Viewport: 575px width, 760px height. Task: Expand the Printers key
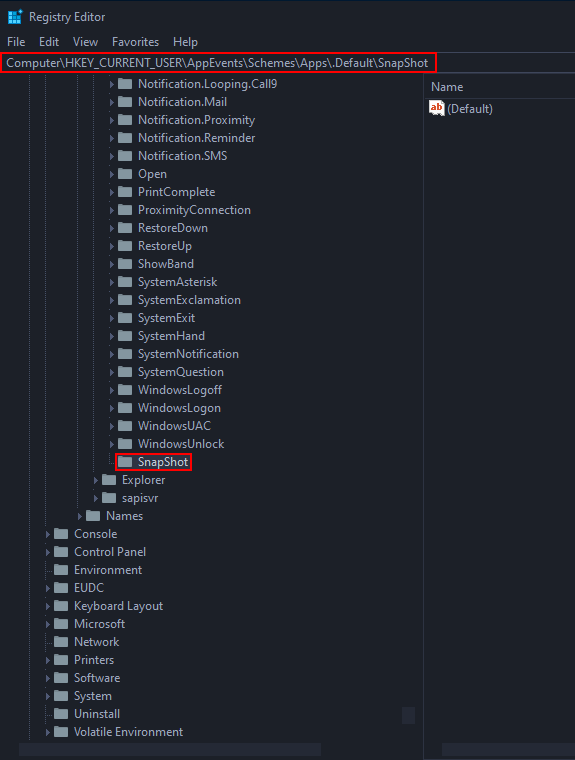[48, 660]
